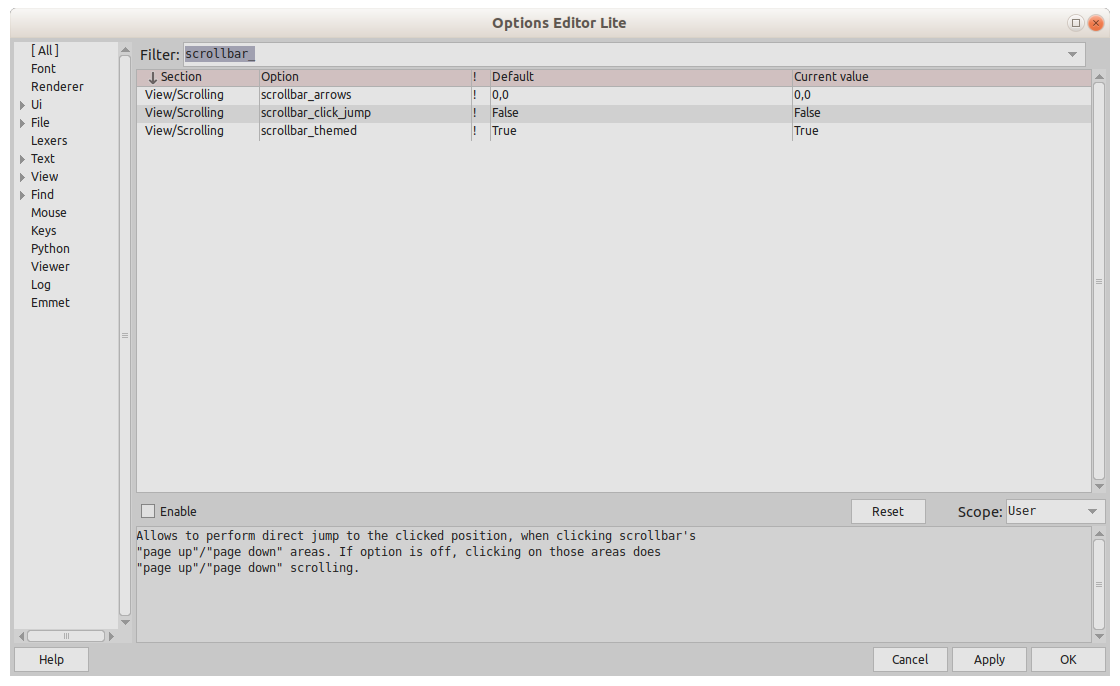Close the Options Editor Lite window
Viewport: 1120px width, 686px height.
coord(1096,23)
